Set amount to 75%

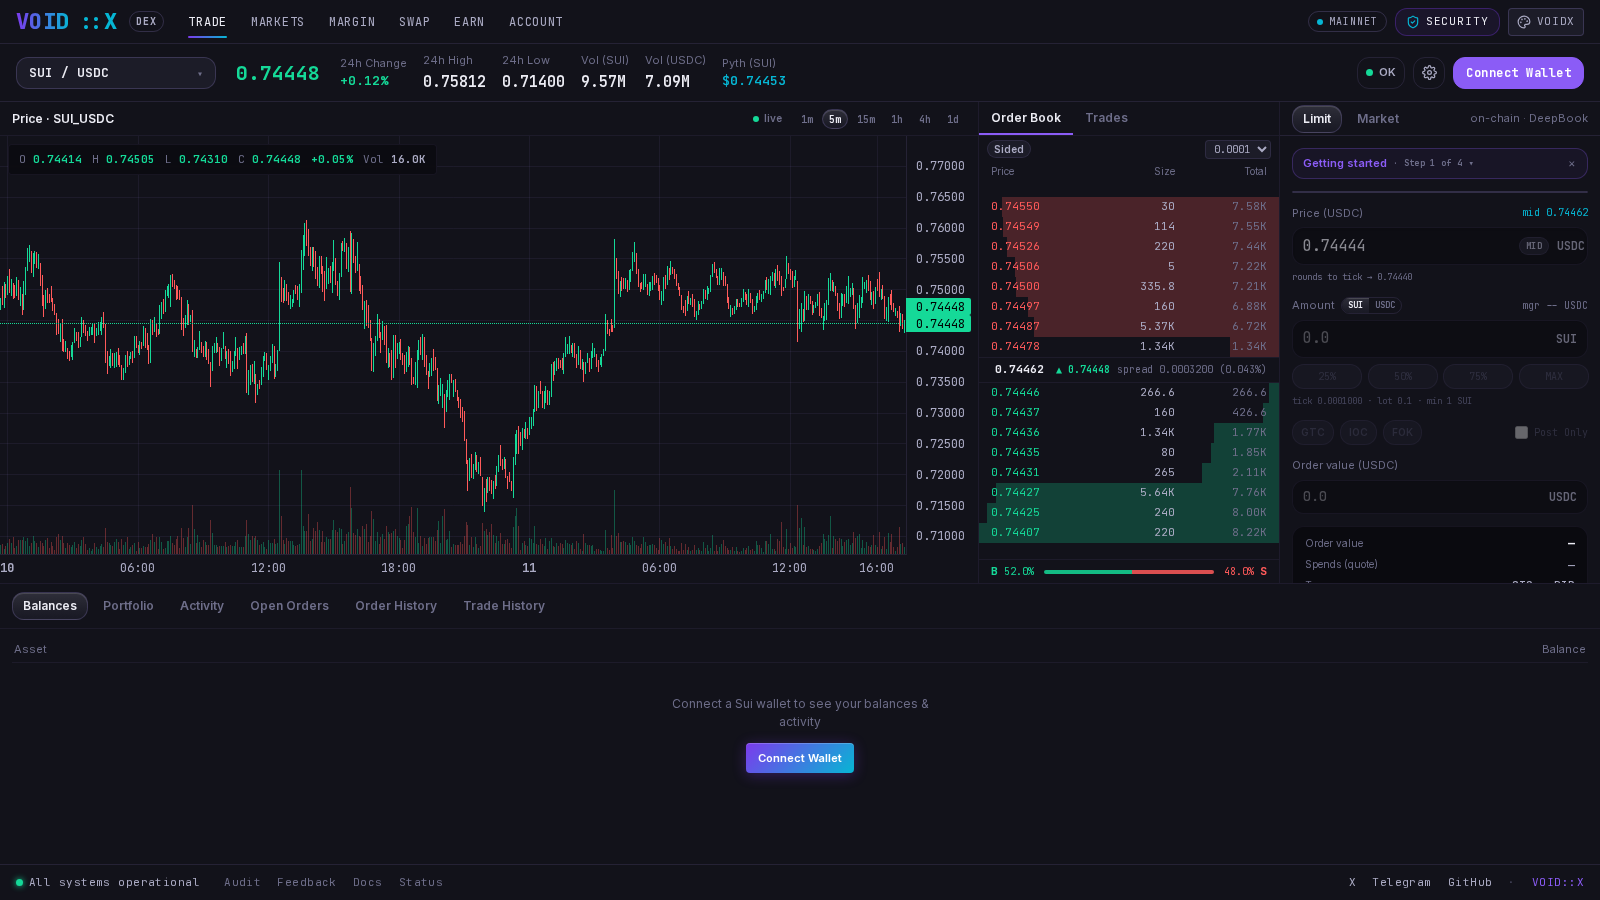coord(1478,376)
